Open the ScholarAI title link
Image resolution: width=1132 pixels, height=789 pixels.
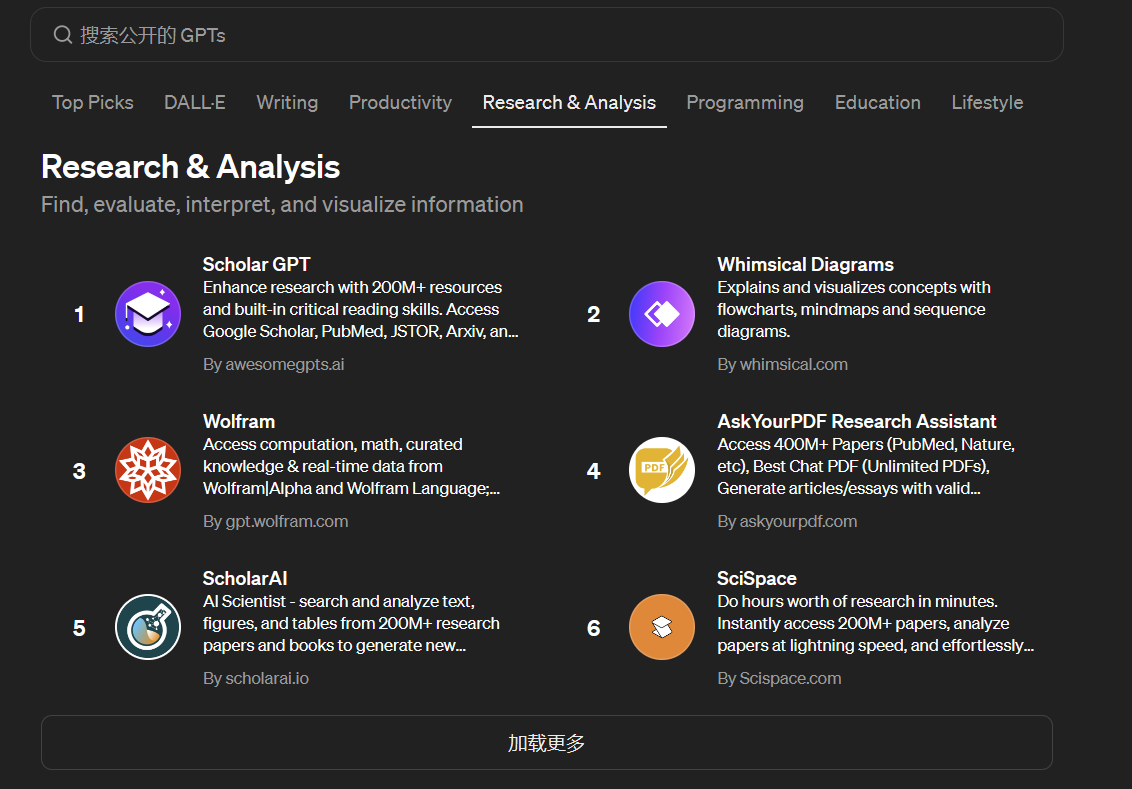(x=245, y=578)
